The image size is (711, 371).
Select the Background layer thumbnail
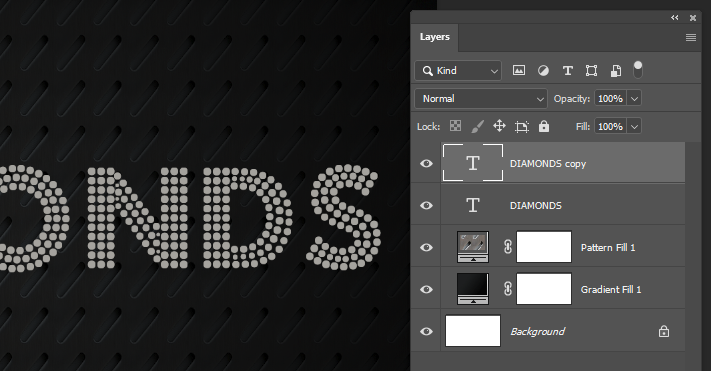click(473, 331)
